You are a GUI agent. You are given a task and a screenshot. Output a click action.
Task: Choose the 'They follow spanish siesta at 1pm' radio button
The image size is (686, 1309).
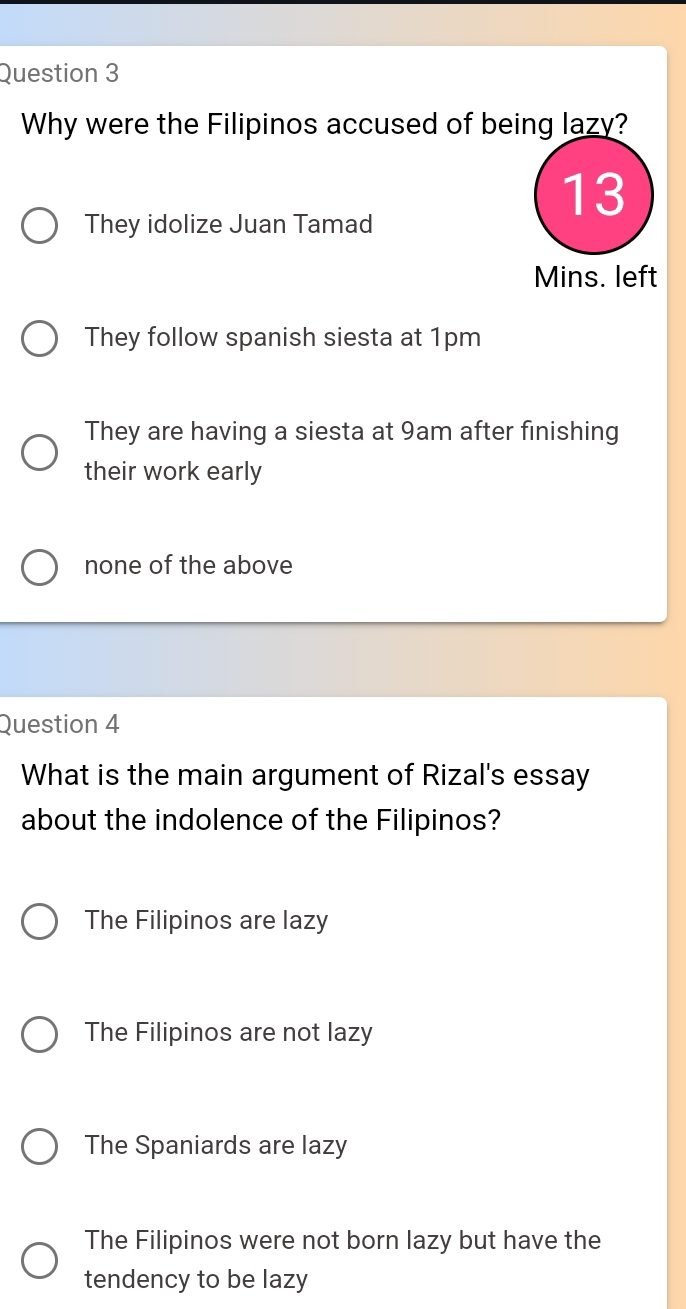click(x=40, y=339)
